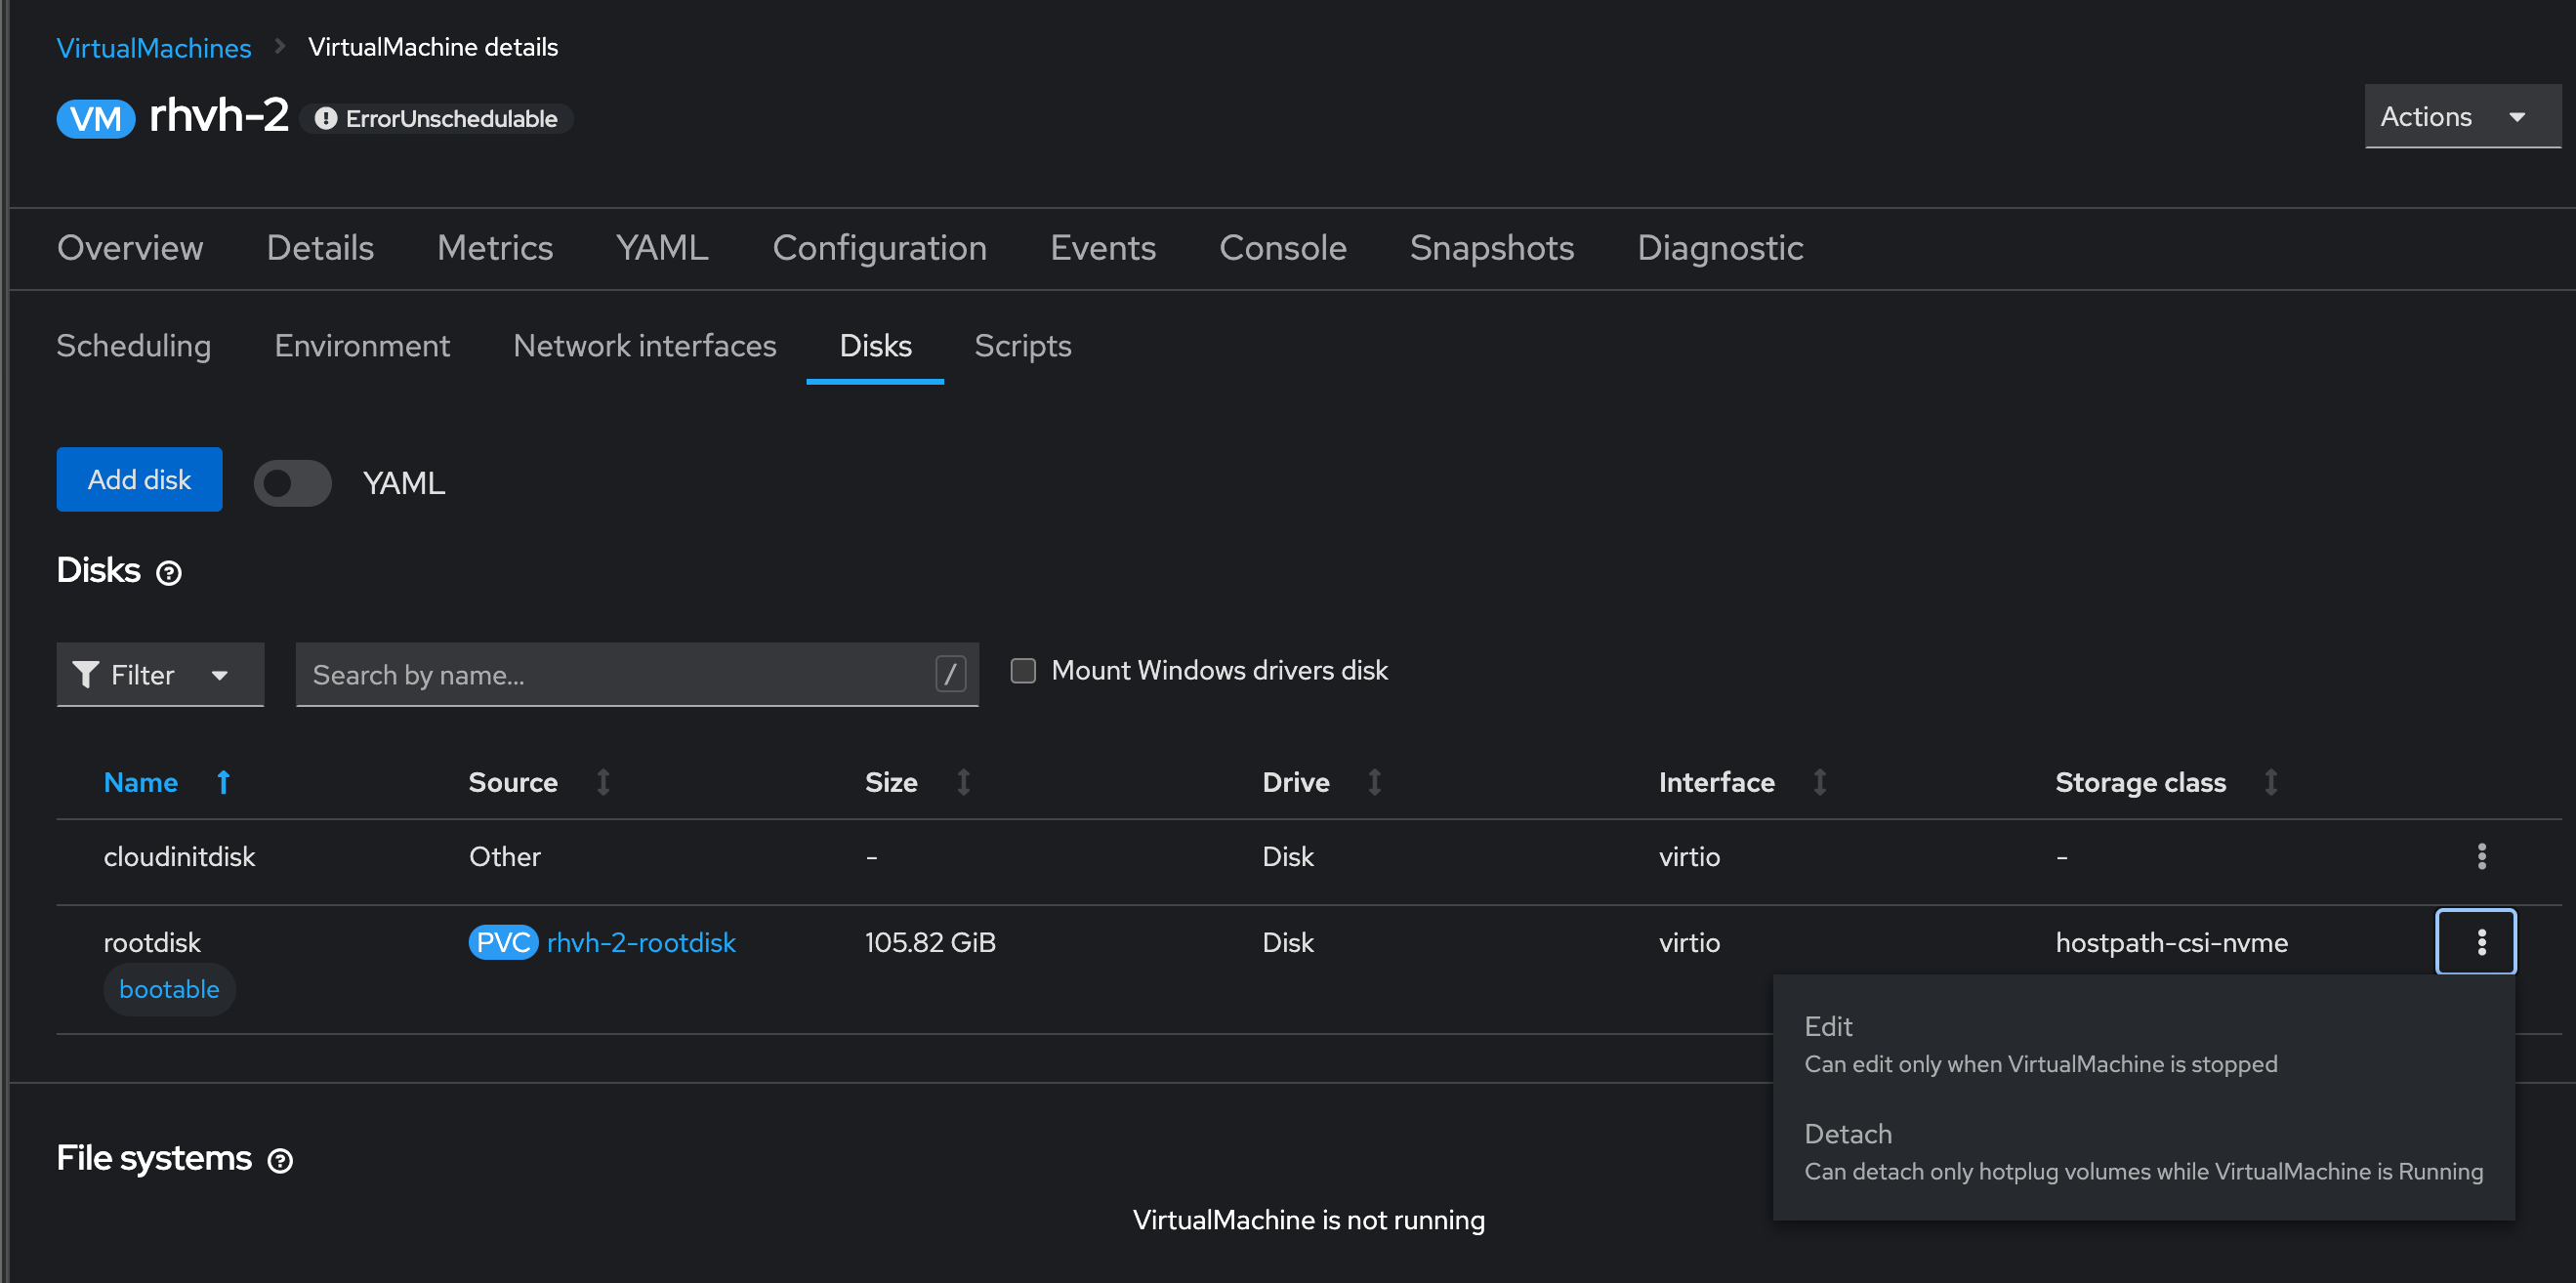Screen dimensions: 2576x1283
Task: Sort disks by Source column arrows
Action: point(603,782)
